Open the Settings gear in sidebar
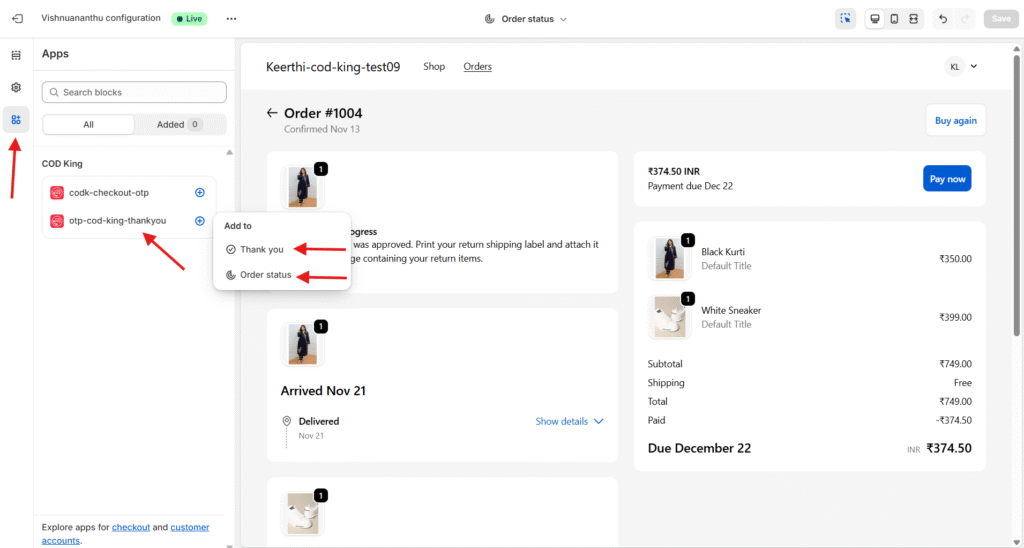The height and width of the screenshot is (548, 1024). [16, 88]
